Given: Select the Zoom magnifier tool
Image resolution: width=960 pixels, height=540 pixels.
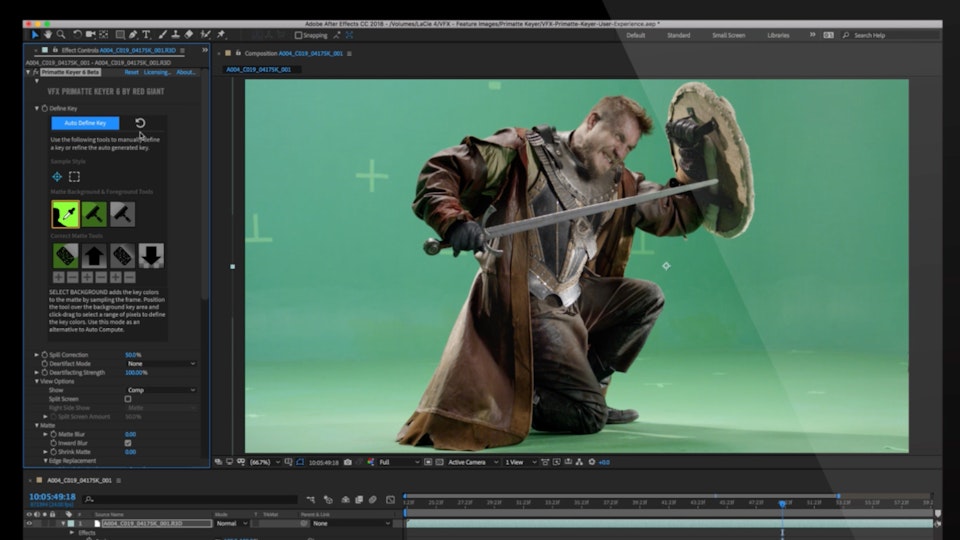Looking at the screenshot, I should pos(59,35).
